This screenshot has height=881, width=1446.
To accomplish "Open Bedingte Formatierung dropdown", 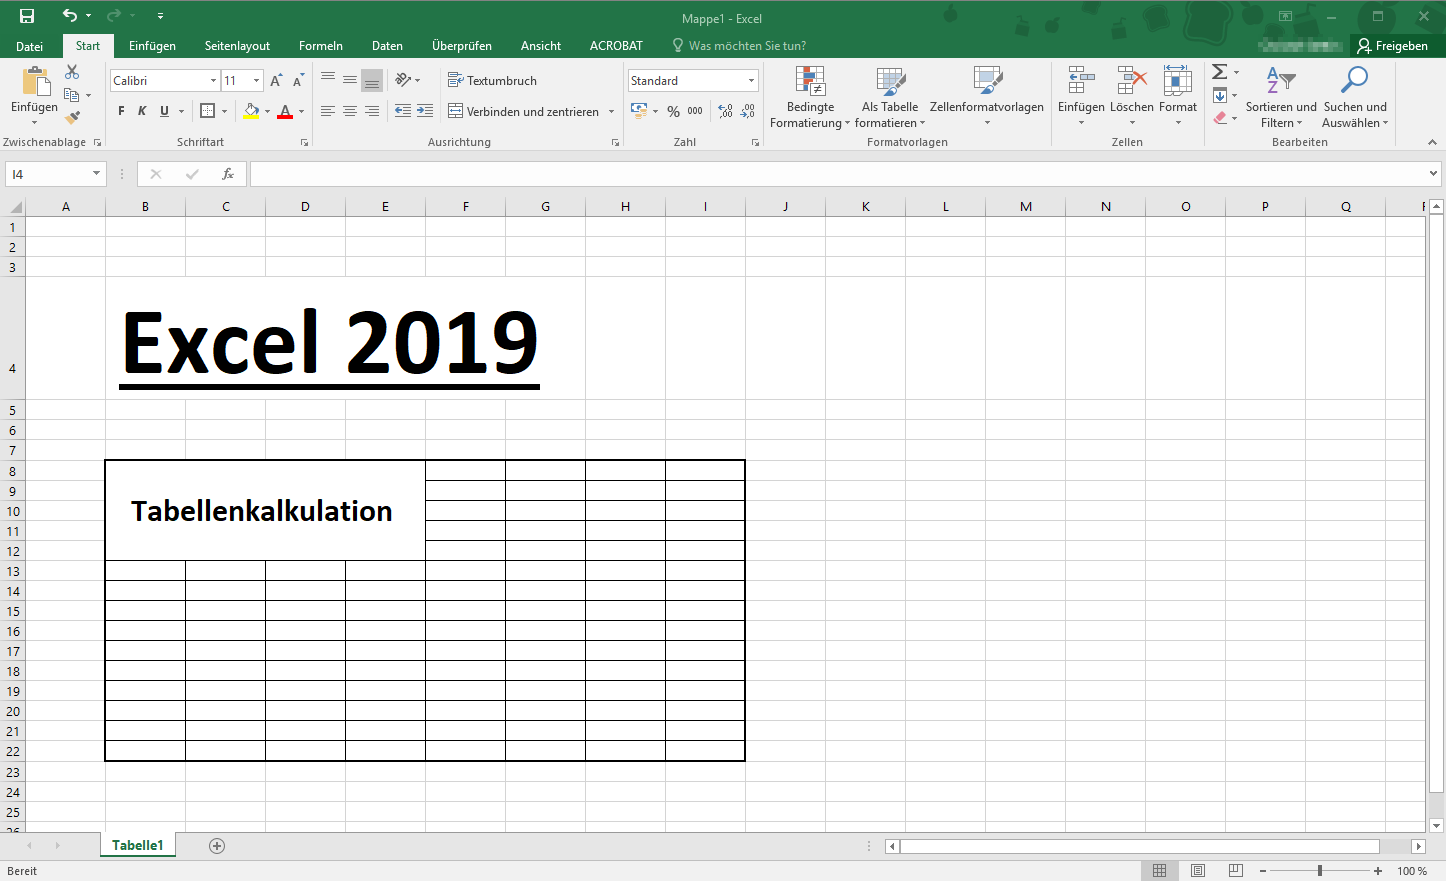I will coord(810,97).
